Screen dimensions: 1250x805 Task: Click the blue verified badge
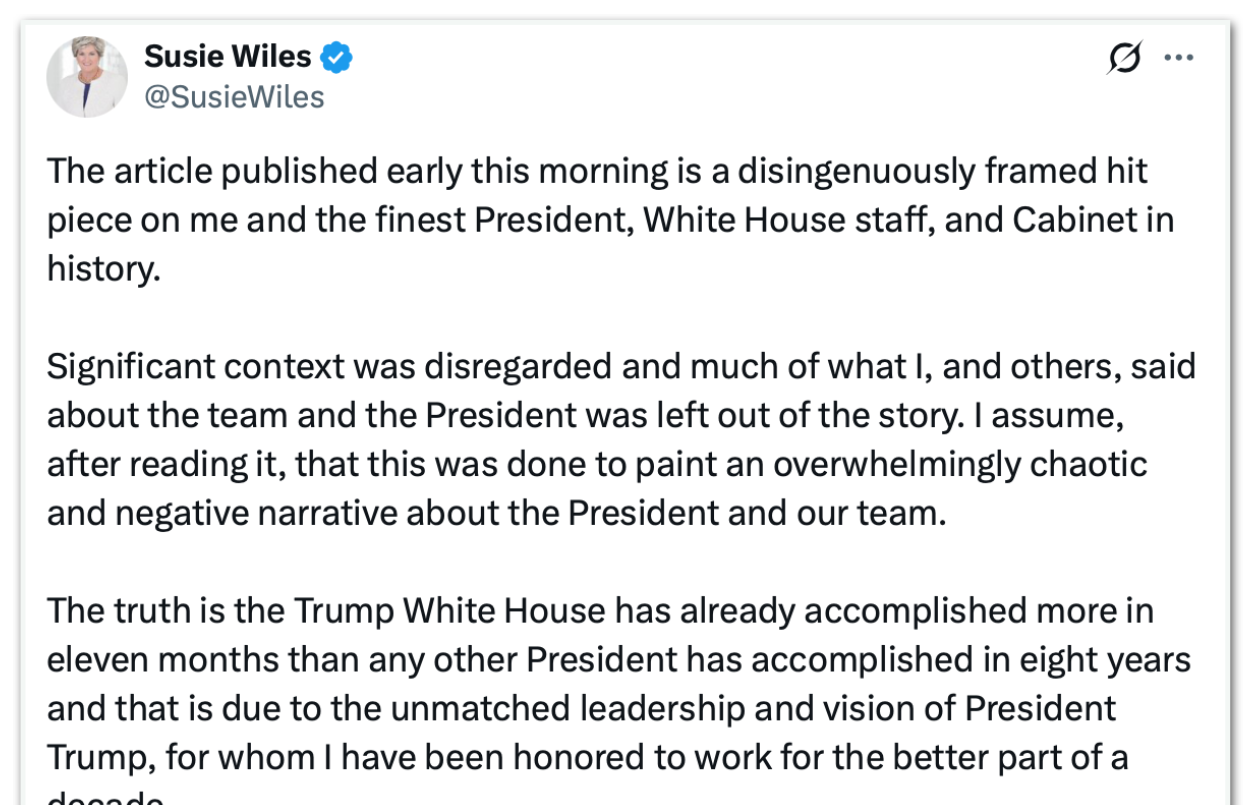[336, 58]
